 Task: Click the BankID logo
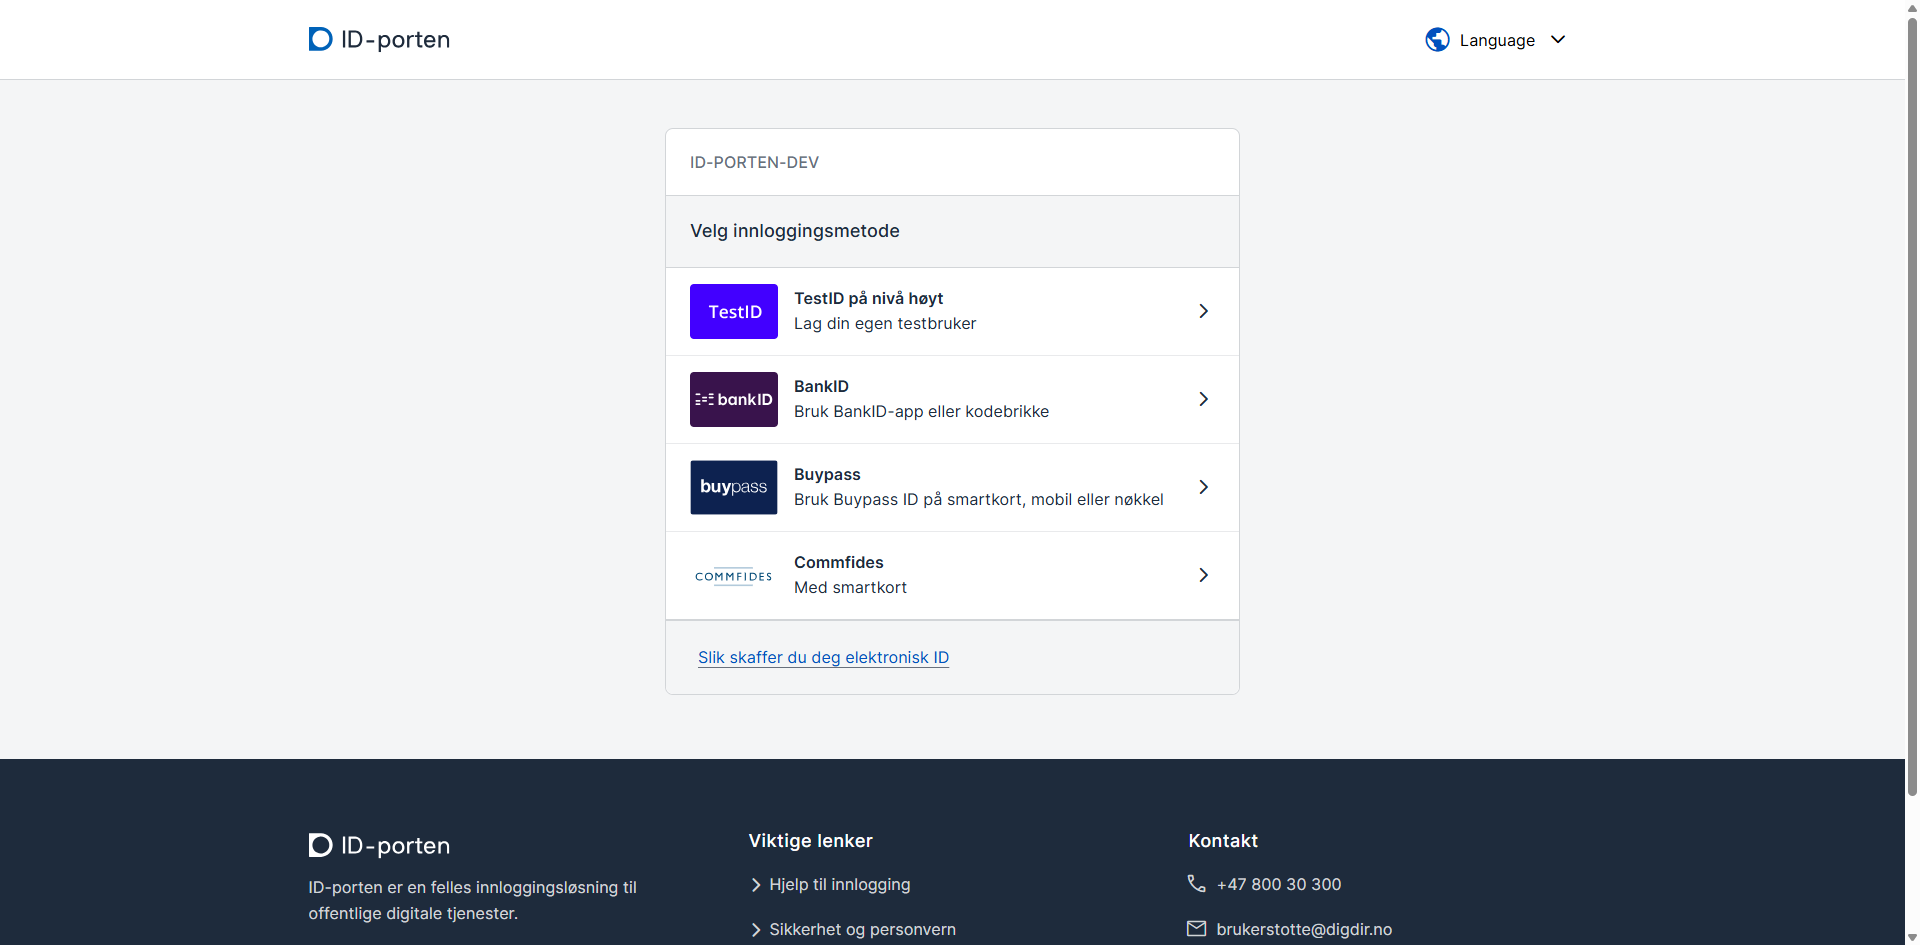pyautogui.click(x=734, y=399)
